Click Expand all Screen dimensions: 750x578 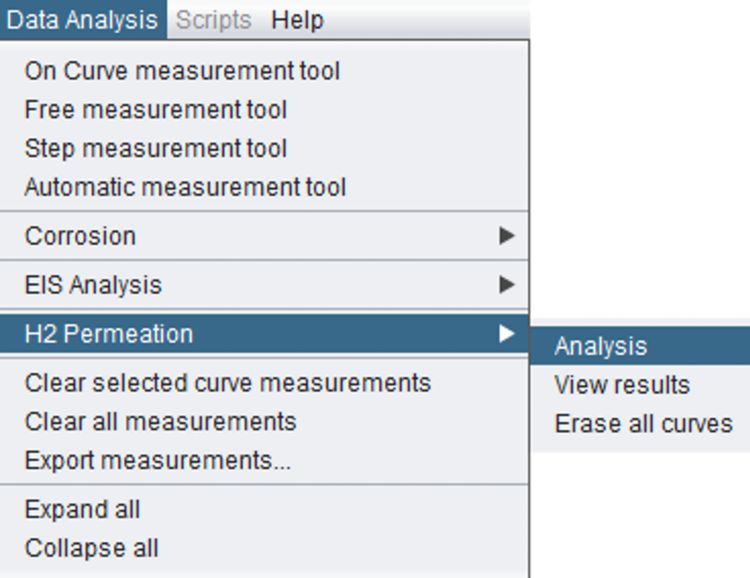[82, 510]
